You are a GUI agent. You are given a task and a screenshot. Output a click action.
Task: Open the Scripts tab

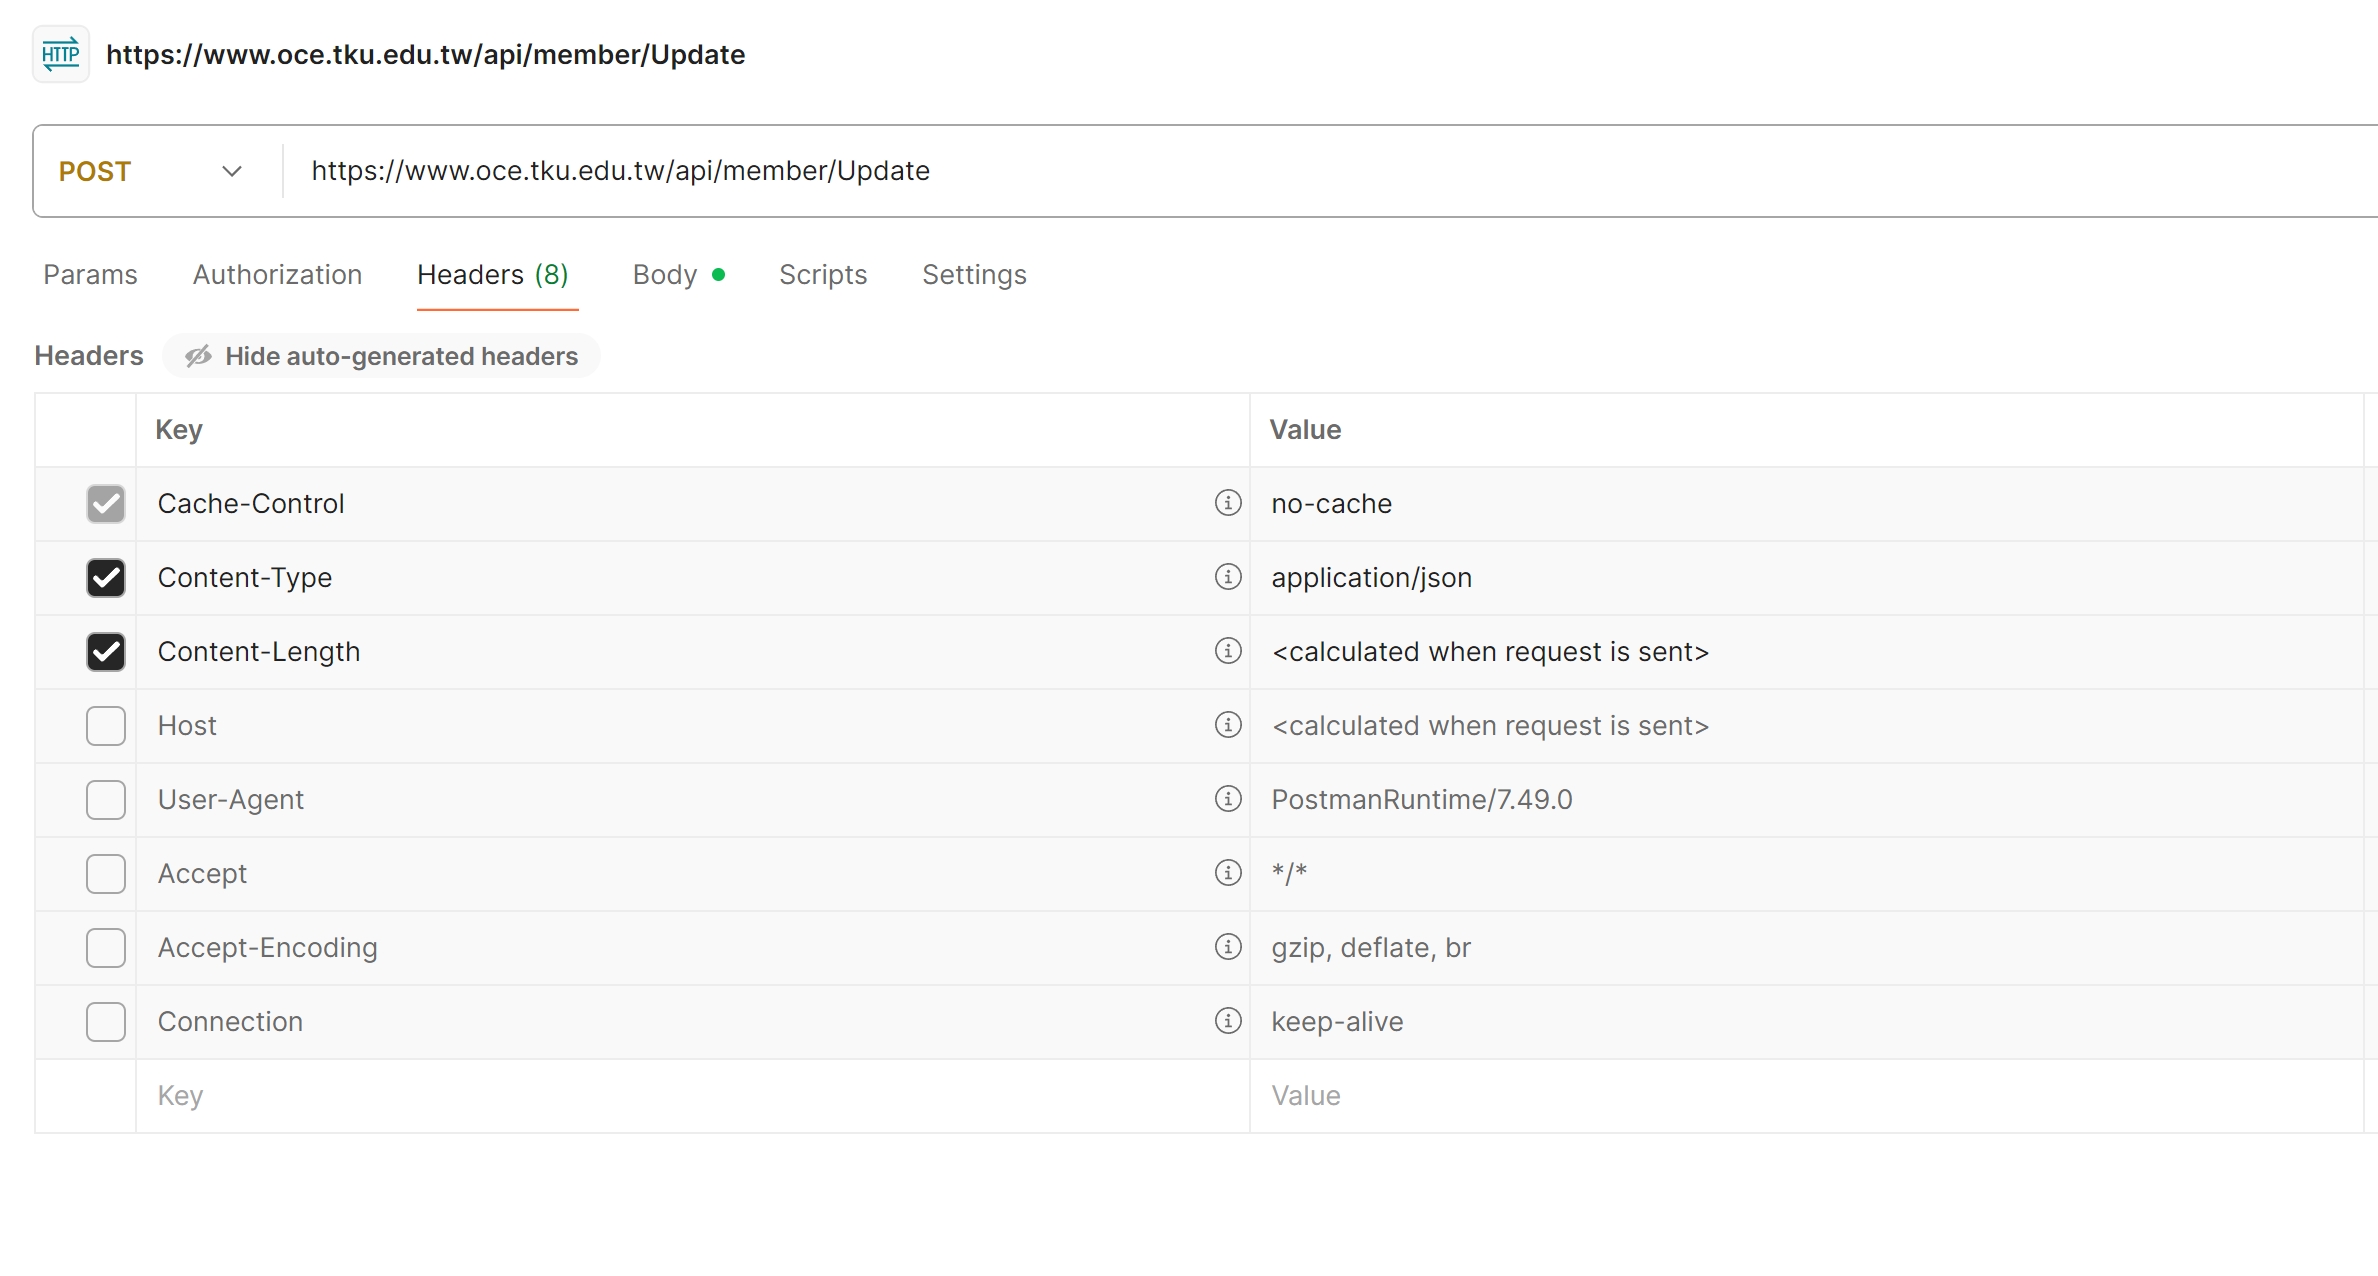(x=823, y=275)
